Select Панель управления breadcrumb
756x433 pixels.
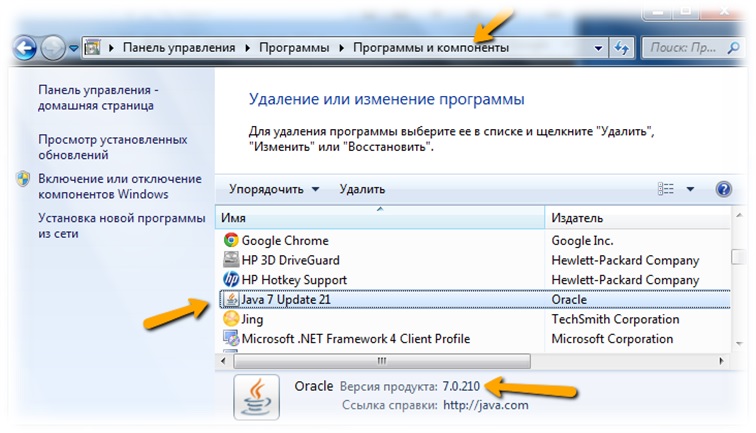(179, 48)
